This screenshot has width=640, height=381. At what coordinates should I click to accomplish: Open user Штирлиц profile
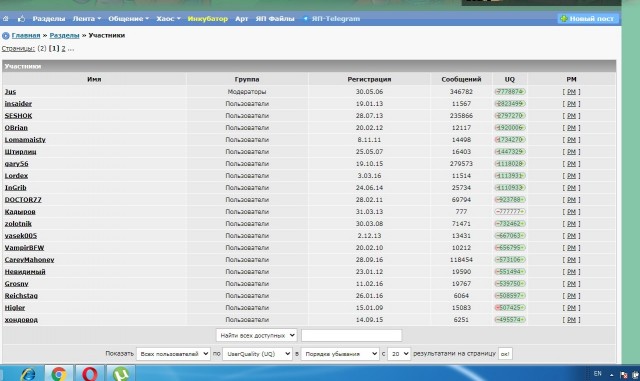20,152
